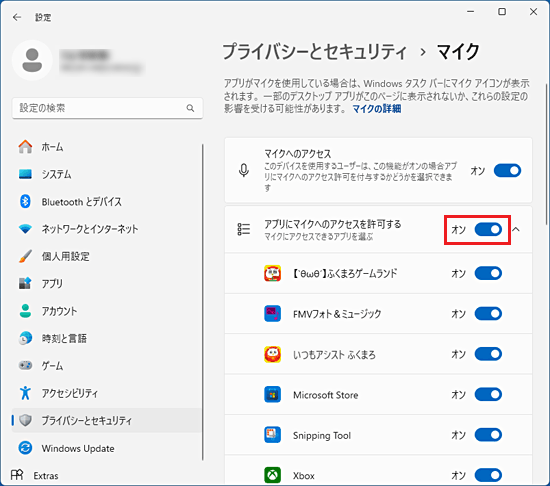This screenshot has height=486, width=550.
Task: Click the FMVフォト&ミュージック app icon
Action: point(272,313)
